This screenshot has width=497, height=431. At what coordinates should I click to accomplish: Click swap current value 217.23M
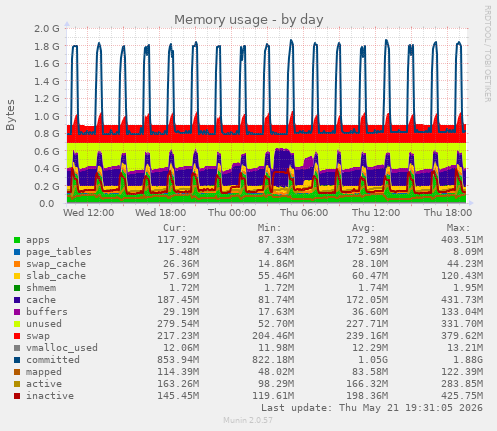tap(178, 336)
